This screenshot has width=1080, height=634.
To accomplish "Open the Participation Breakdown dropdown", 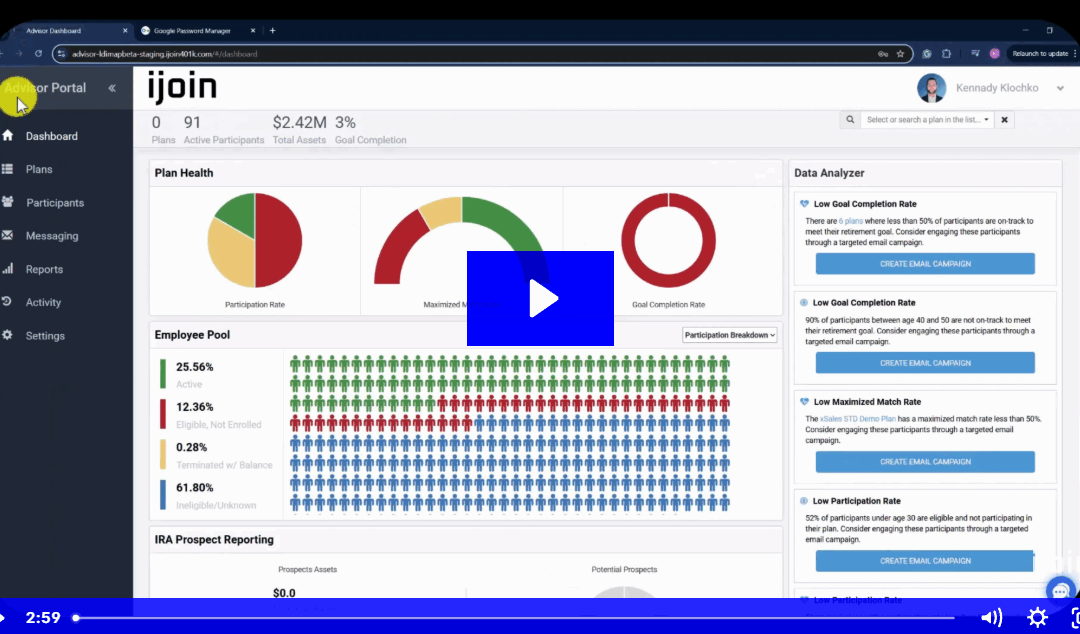I will point(729,335).
